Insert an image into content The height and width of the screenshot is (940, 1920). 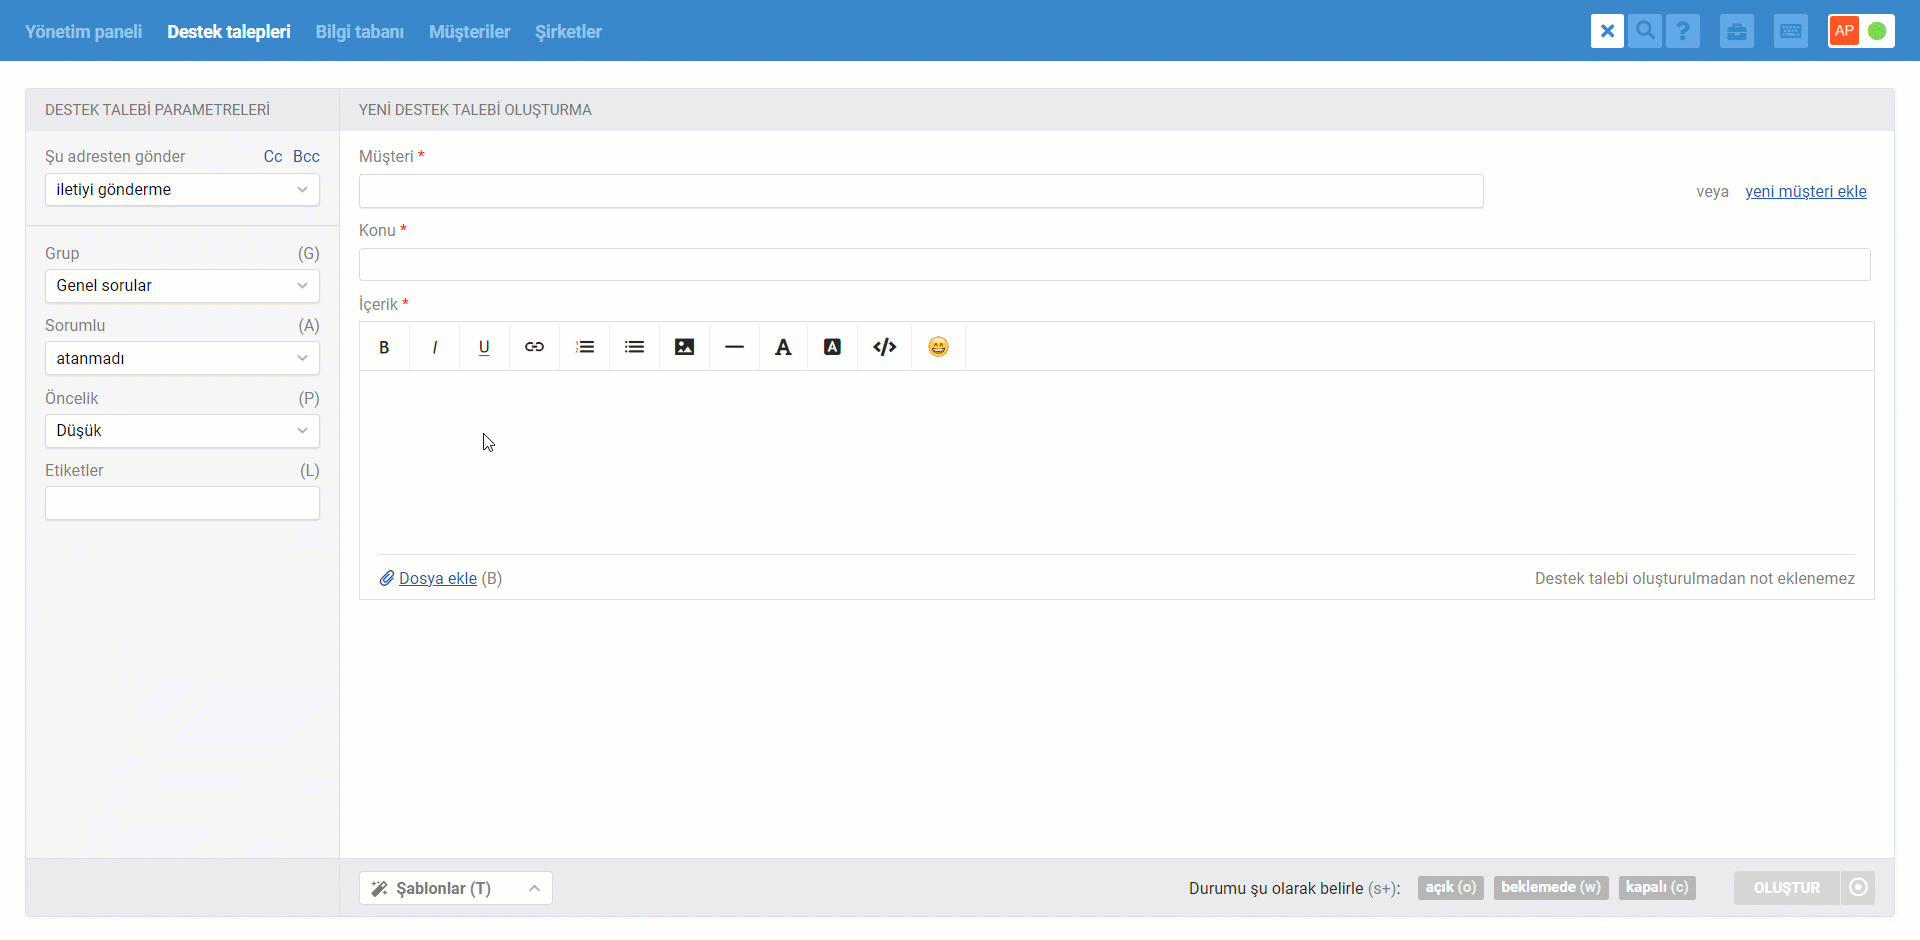[684, 347]
